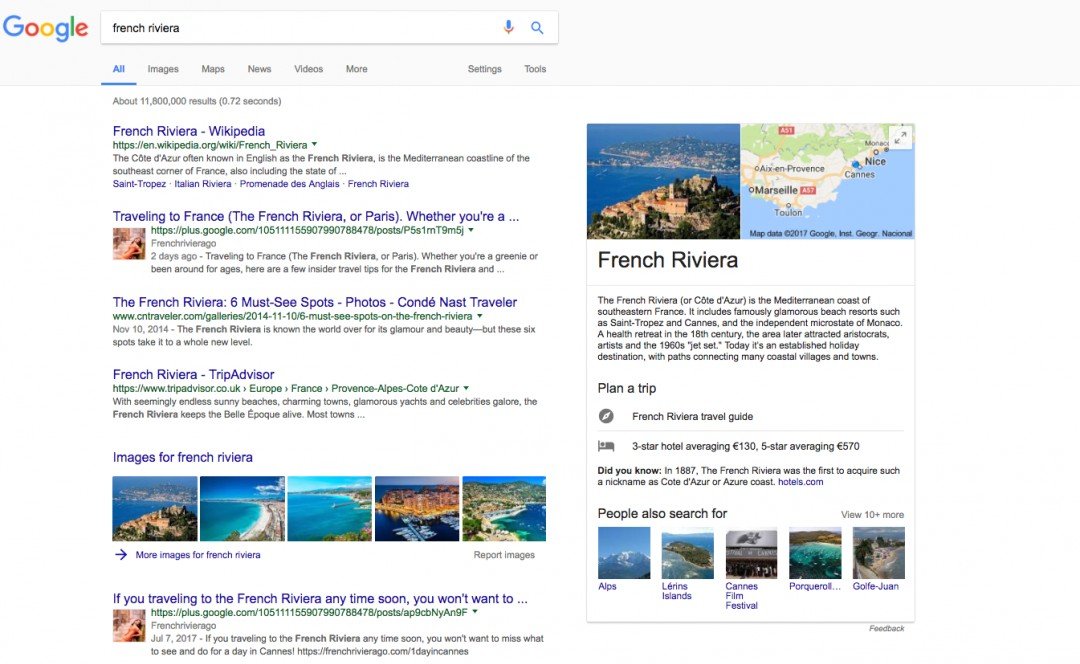
Task: Expand arrow beside plus.google.com P5s1rnT9m5j URL
Action: coord(471,230)
